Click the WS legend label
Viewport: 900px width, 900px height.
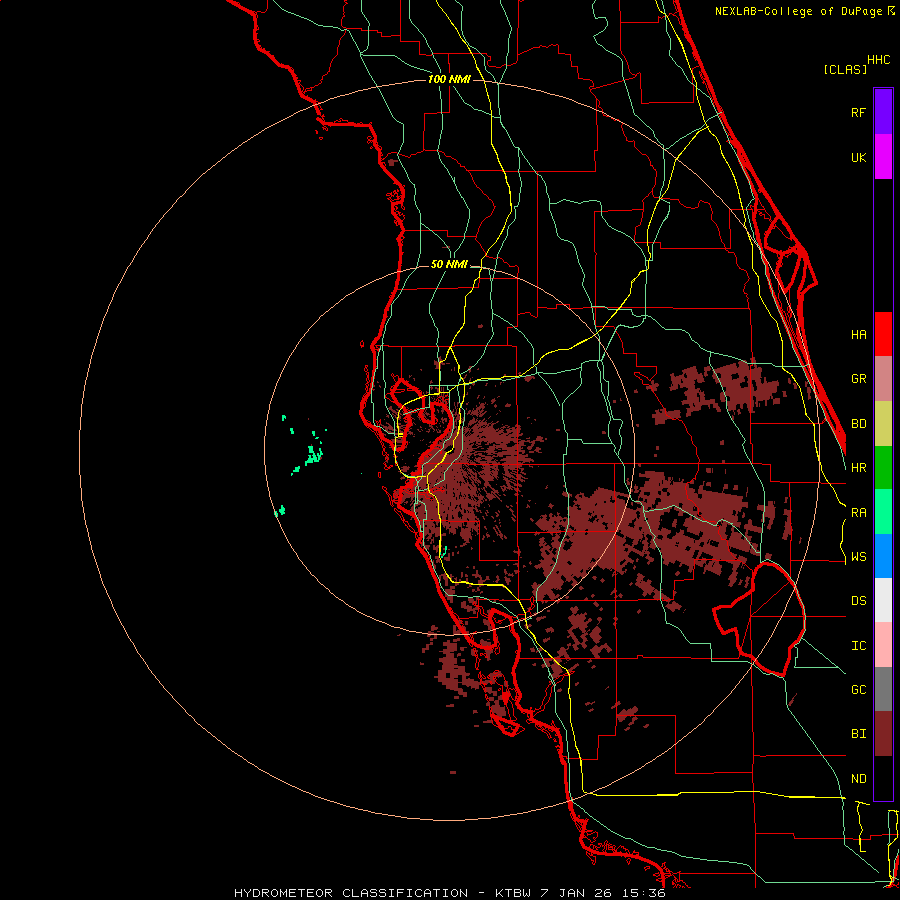click(858, 557)
